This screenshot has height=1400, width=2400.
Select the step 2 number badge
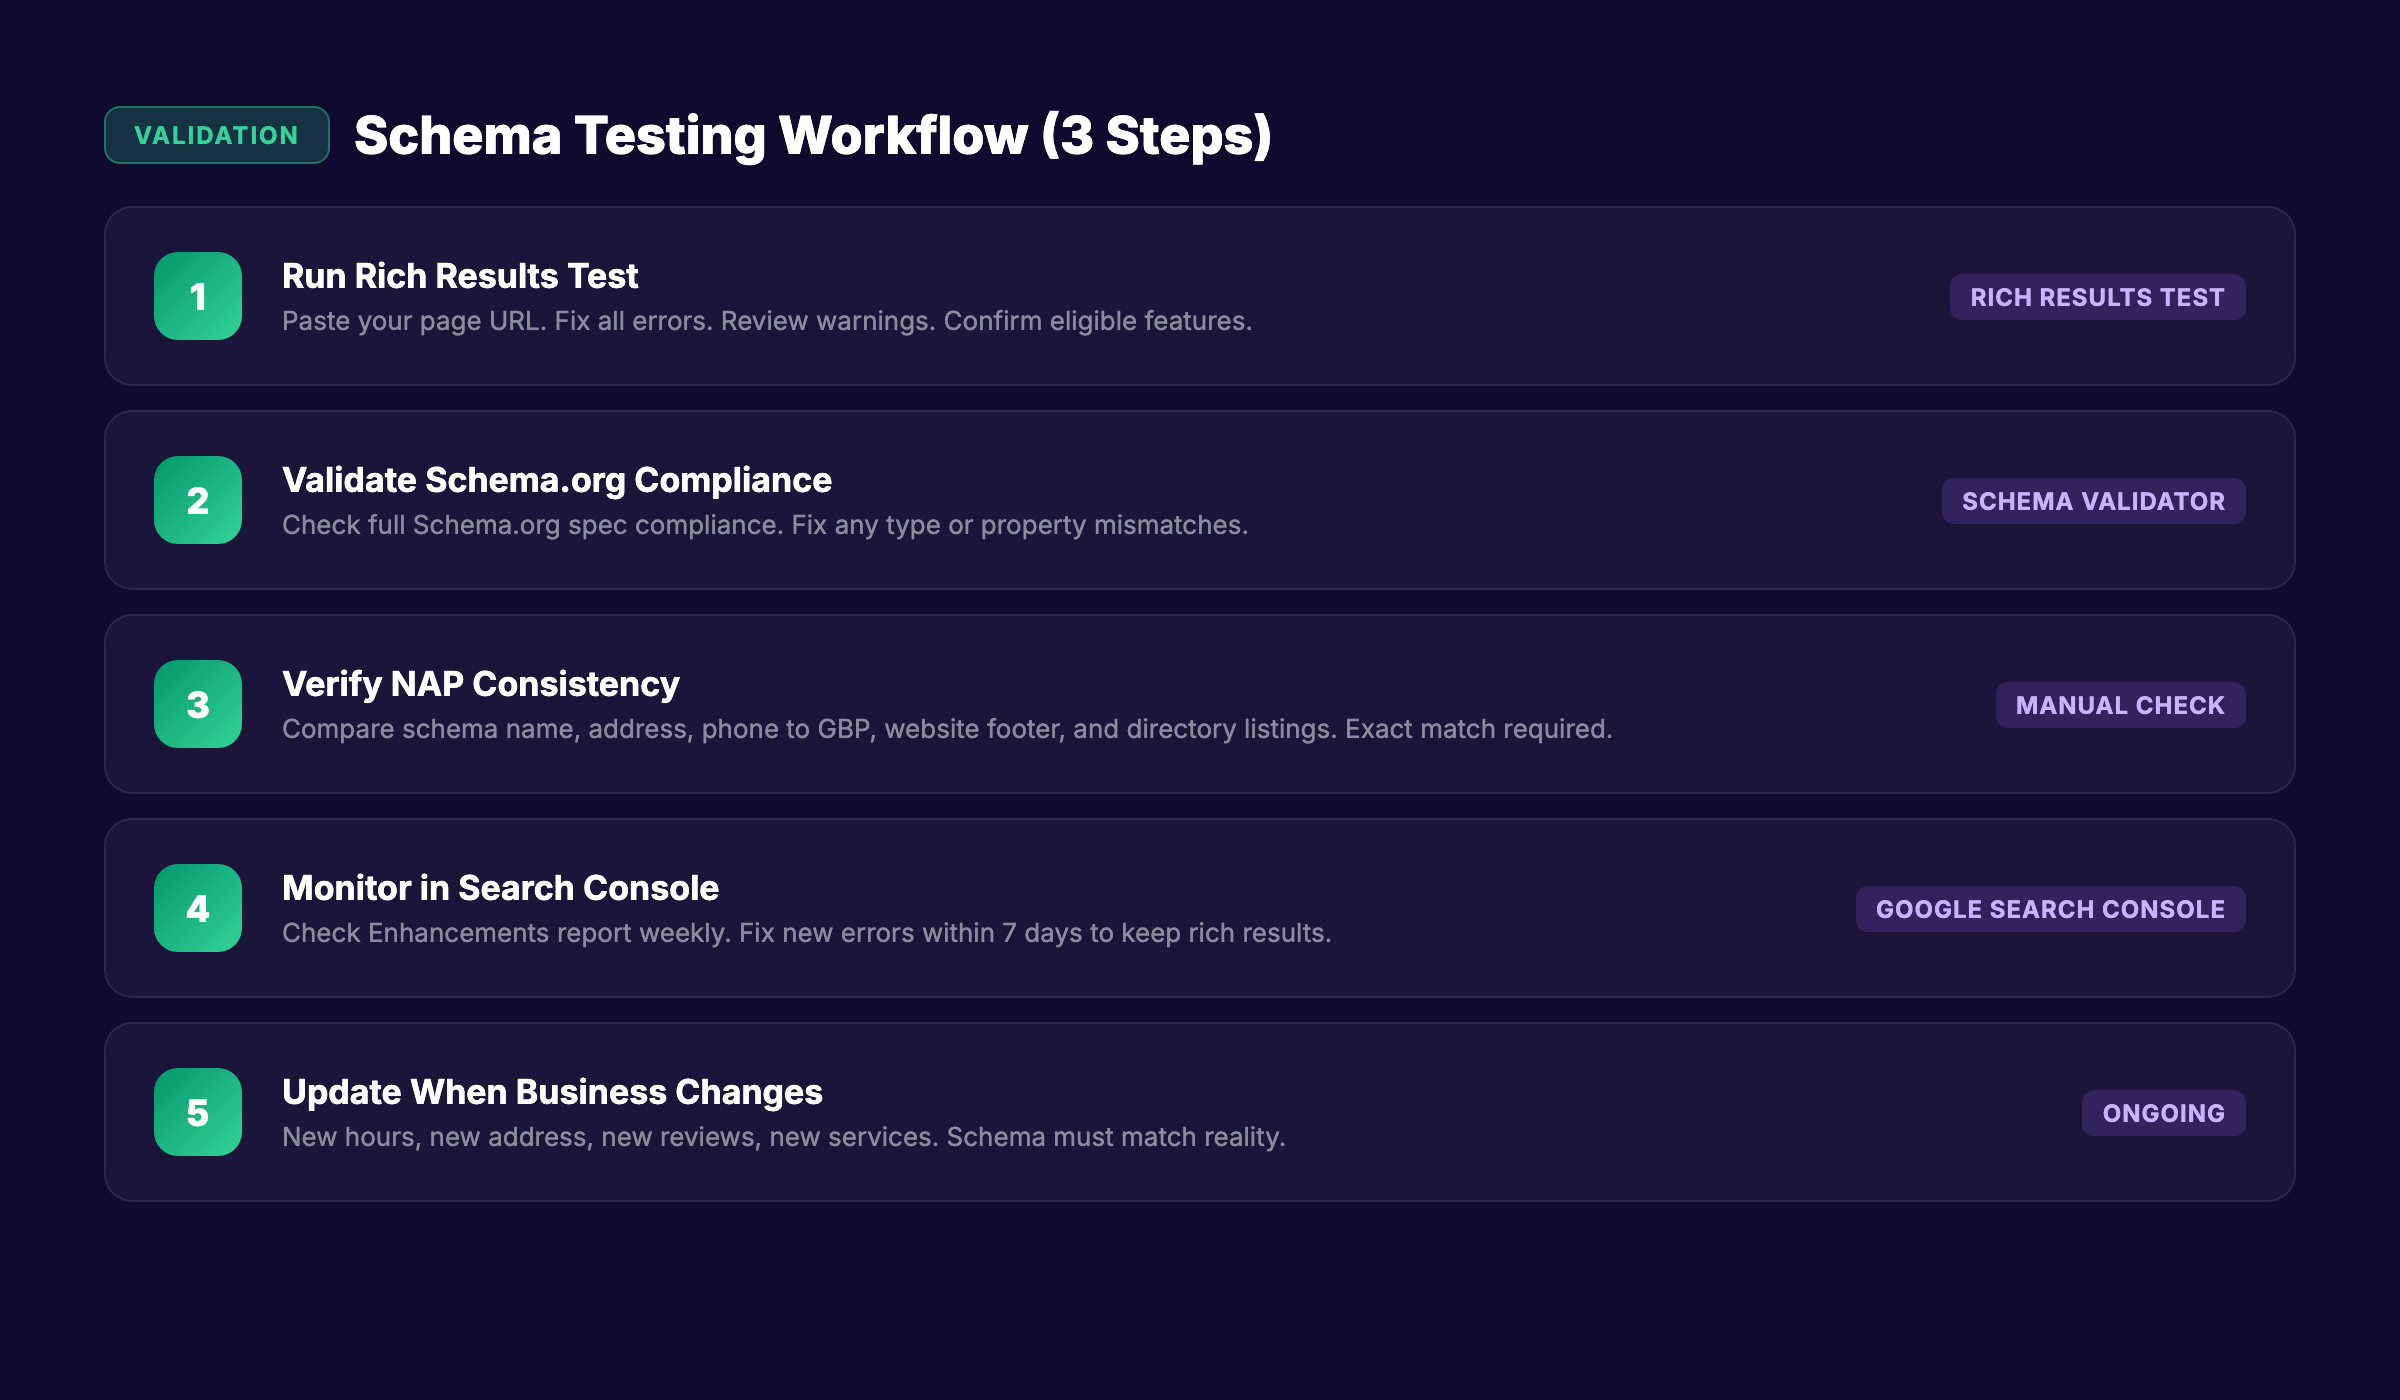[197, 501]
